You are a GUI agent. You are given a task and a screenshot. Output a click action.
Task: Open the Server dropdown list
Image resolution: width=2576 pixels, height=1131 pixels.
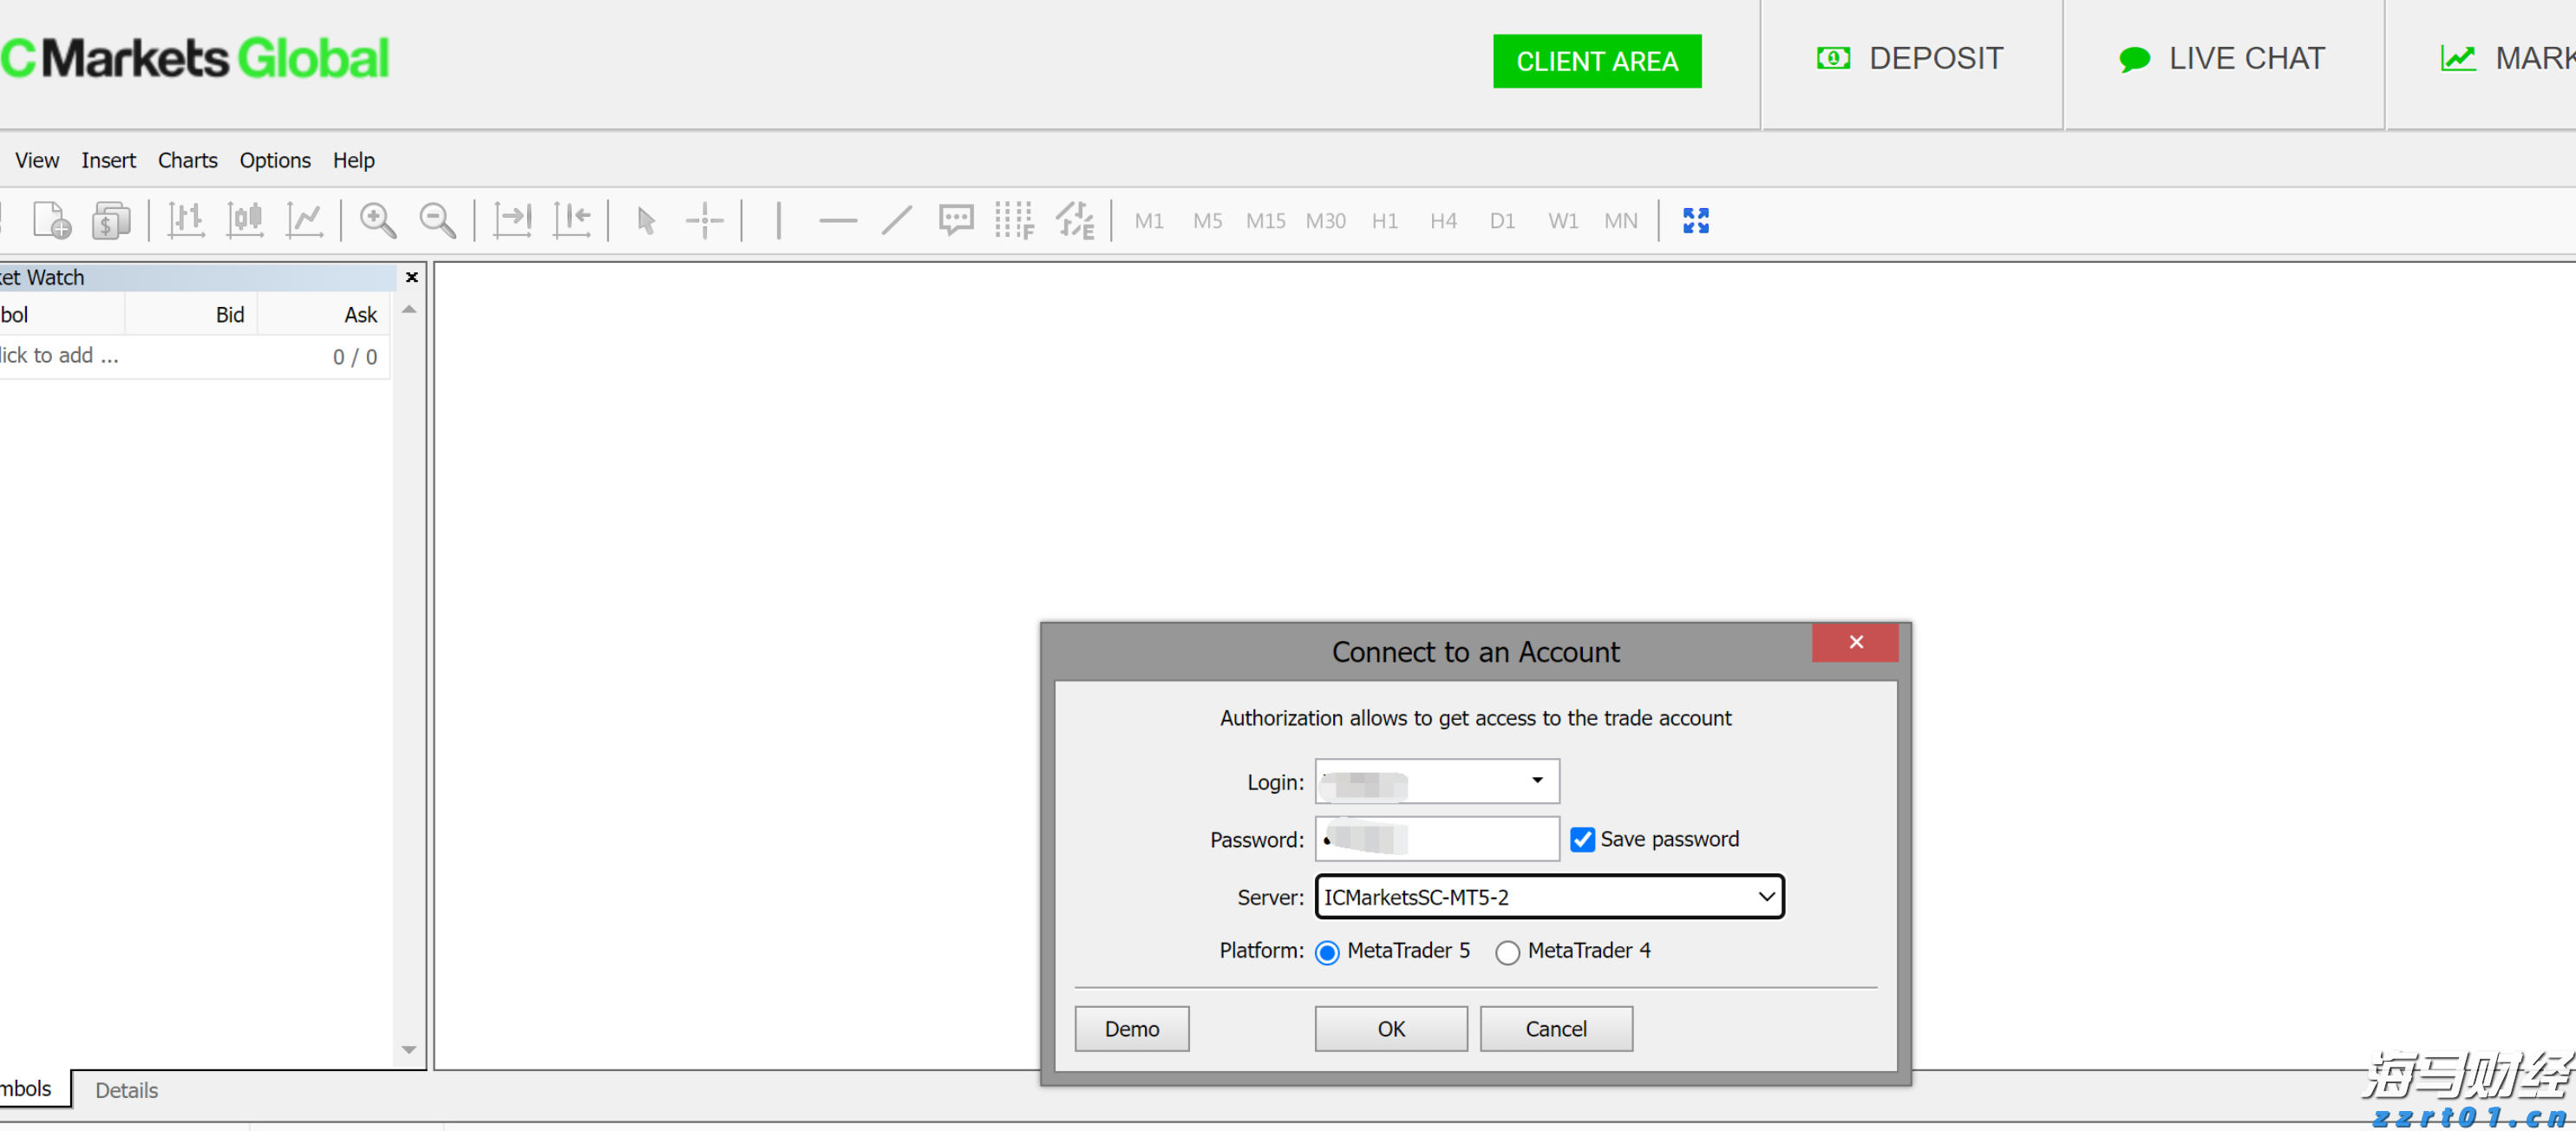click(x=1765, y=896)
